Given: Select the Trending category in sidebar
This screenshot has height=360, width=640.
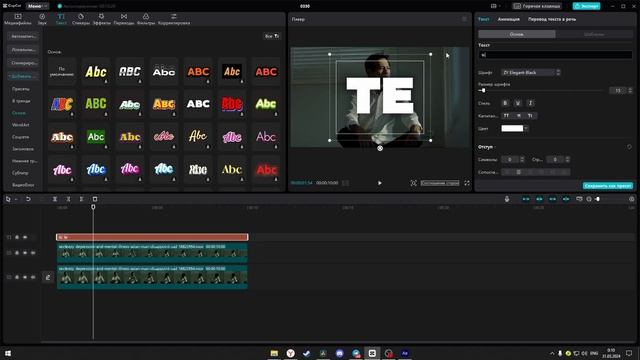Looking at the screenshot, I should point(21,101).
